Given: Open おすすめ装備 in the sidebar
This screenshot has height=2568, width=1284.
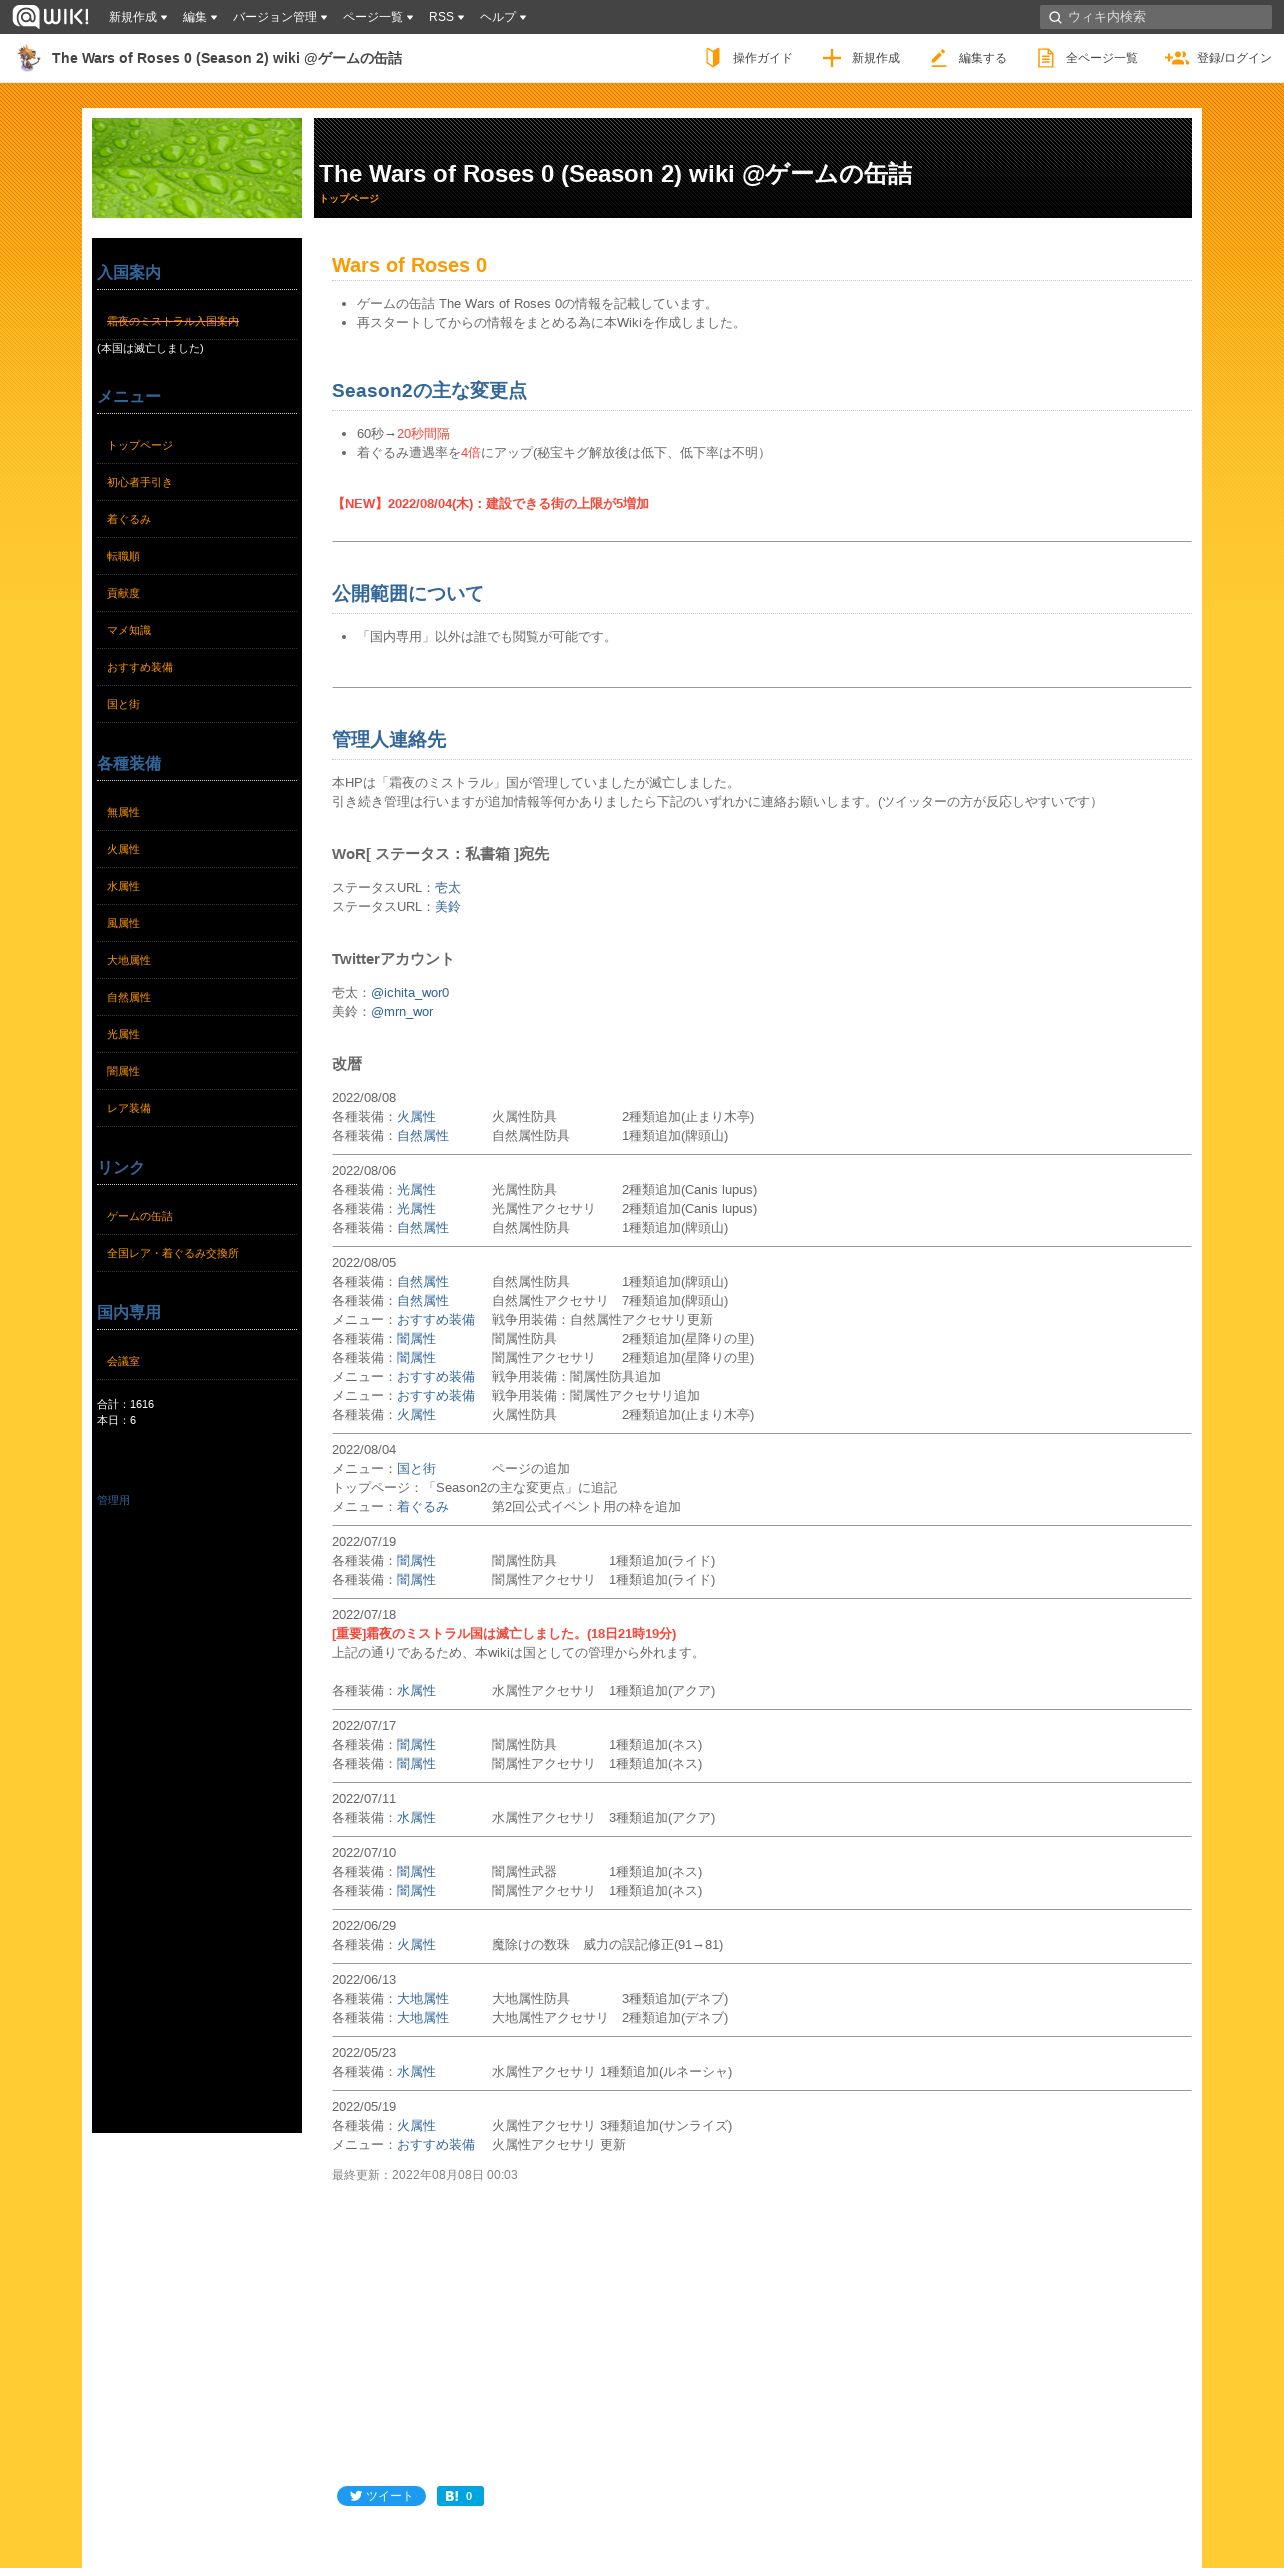Looking at the screenshot, I should pyautogui.click(x=140, y=667).
